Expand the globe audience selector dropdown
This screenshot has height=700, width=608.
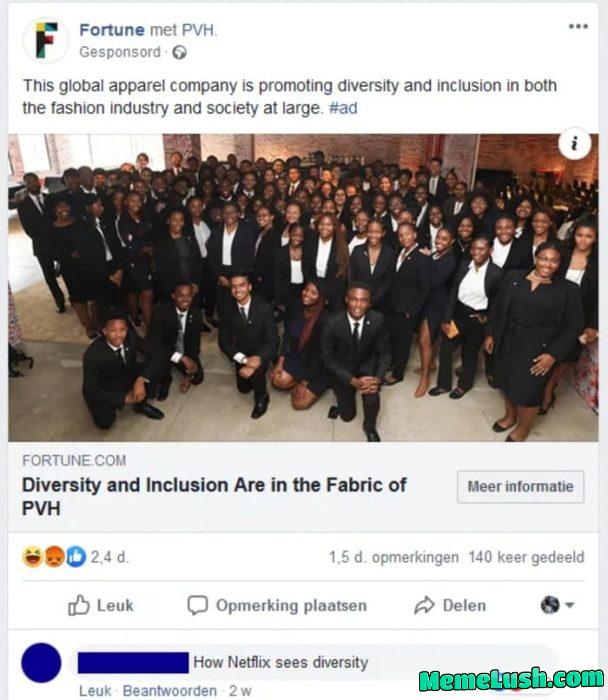coord(558,605)
